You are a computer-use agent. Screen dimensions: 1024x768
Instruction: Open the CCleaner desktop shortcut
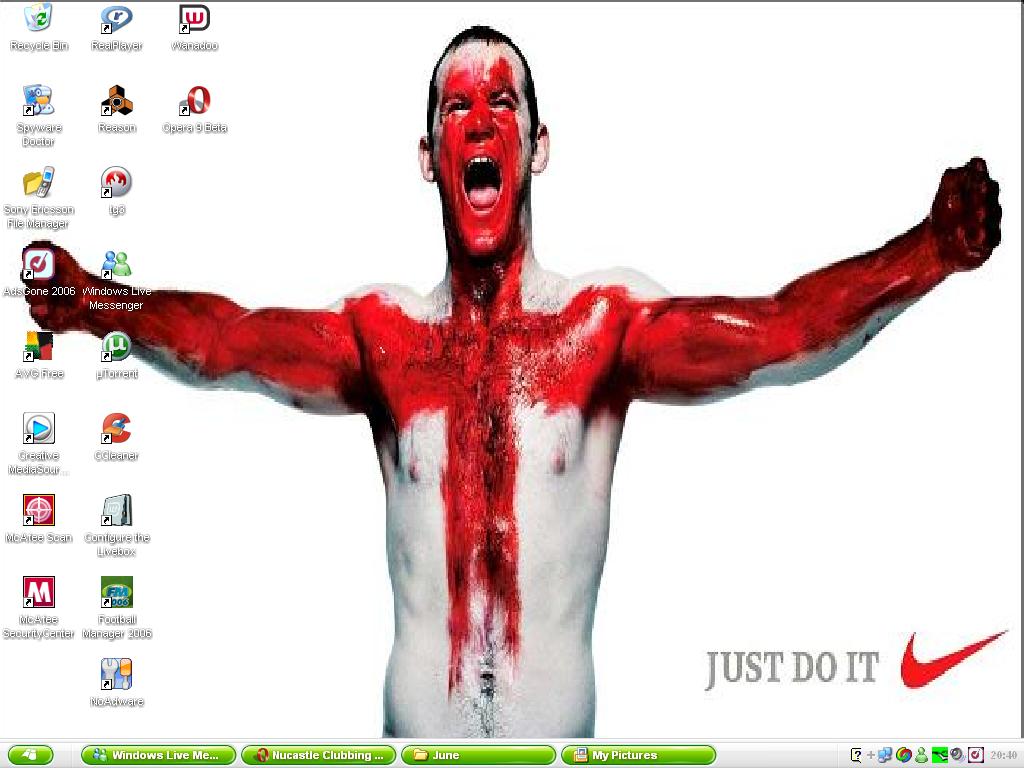[117, 429]
